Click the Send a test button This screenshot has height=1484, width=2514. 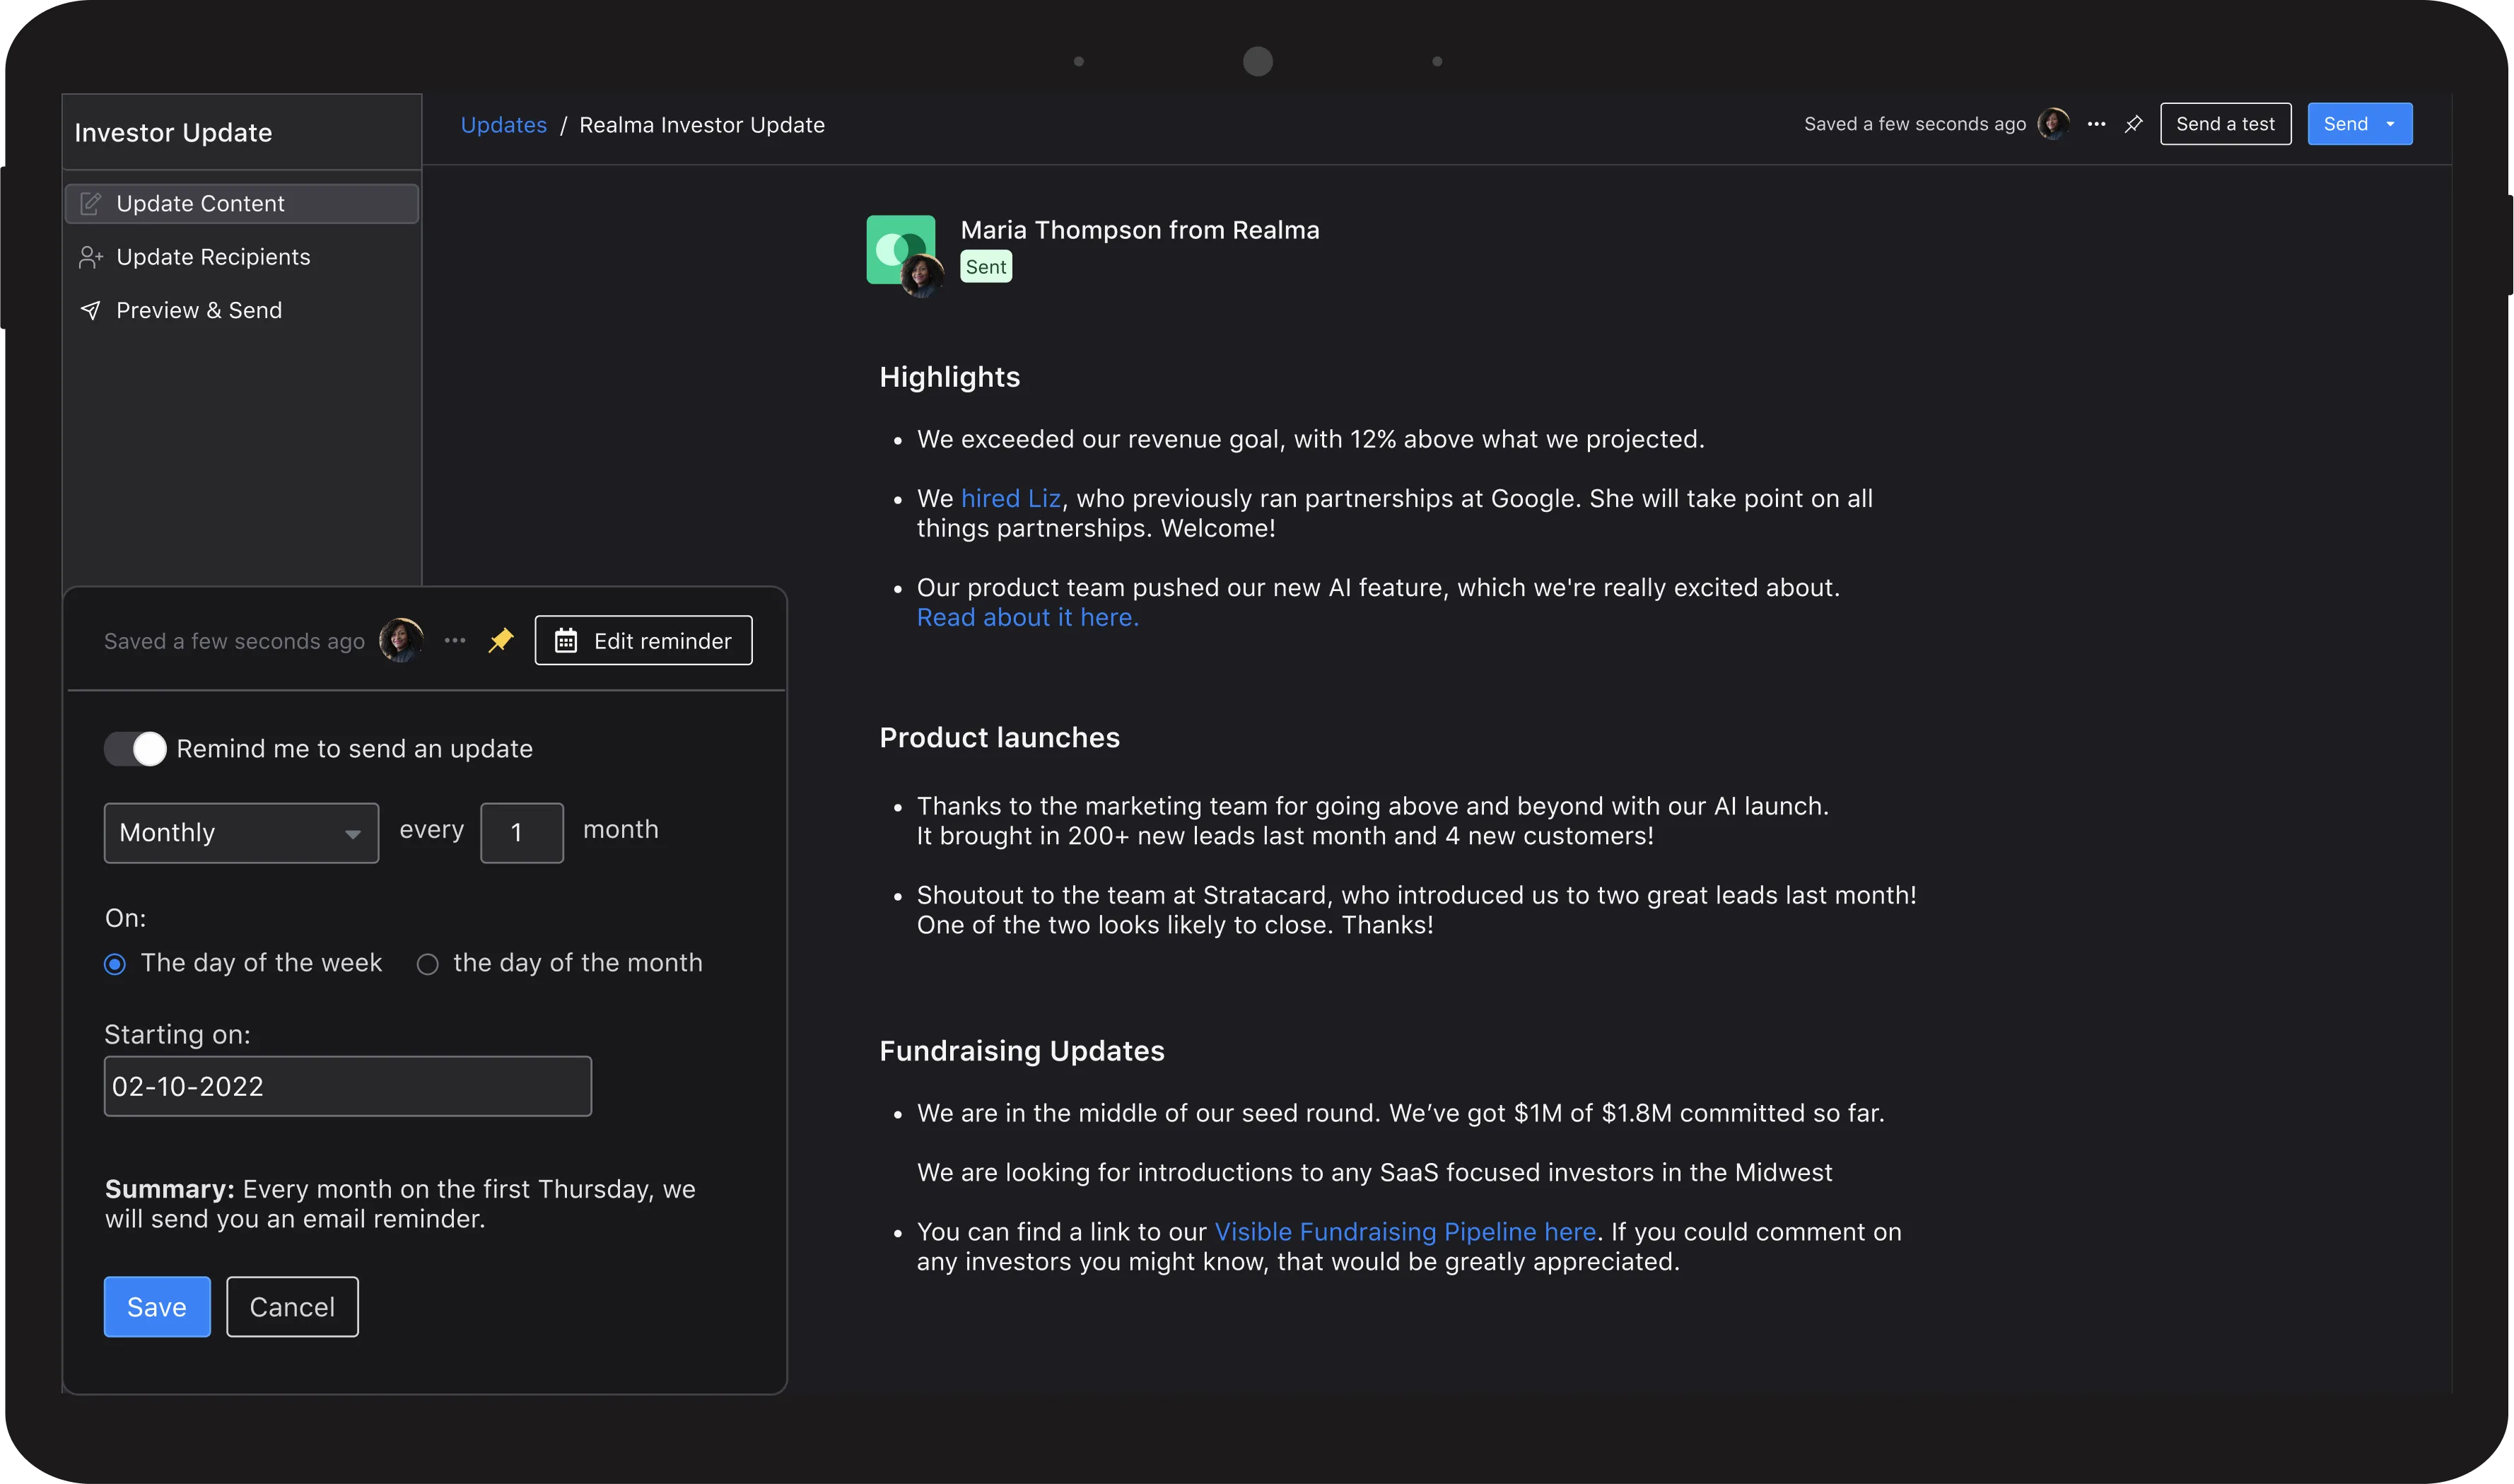(x=2225, y=124)
